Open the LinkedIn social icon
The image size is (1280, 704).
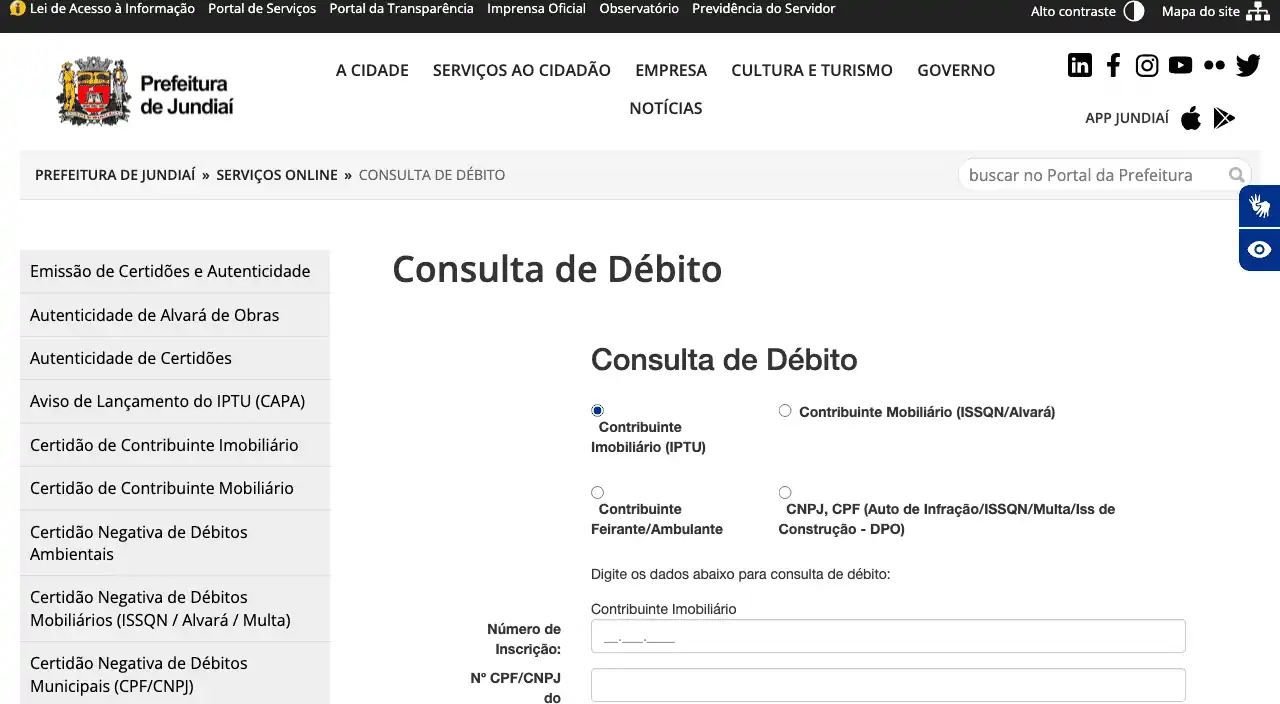1080,66
